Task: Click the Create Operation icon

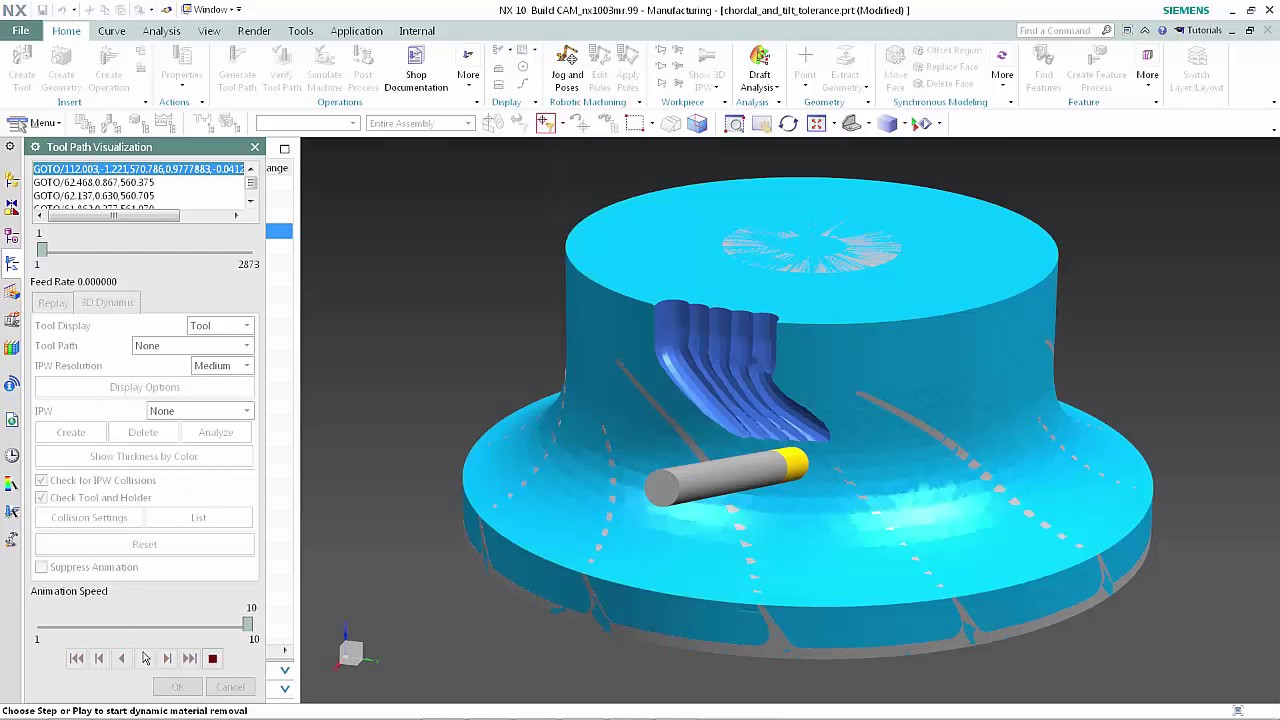Action: pos(108,69)
